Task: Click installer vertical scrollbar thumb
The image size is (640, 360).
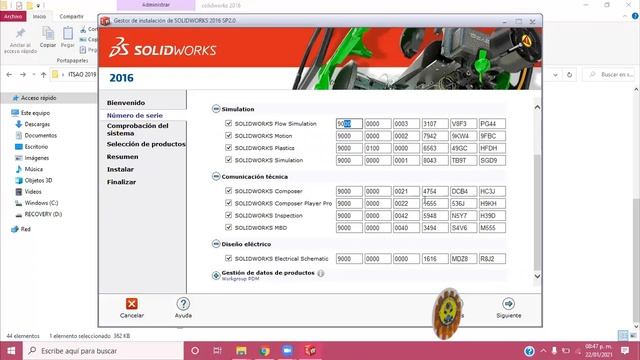Action: (537, 212)
